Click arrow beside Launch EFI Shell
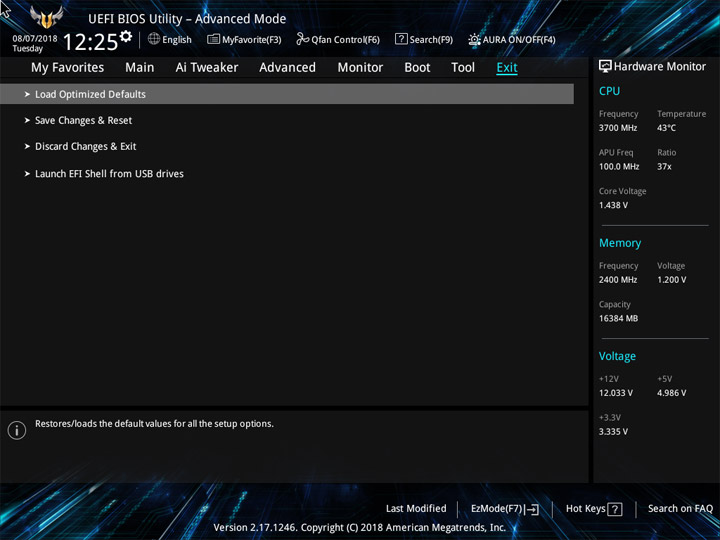 tap(27, 174)
